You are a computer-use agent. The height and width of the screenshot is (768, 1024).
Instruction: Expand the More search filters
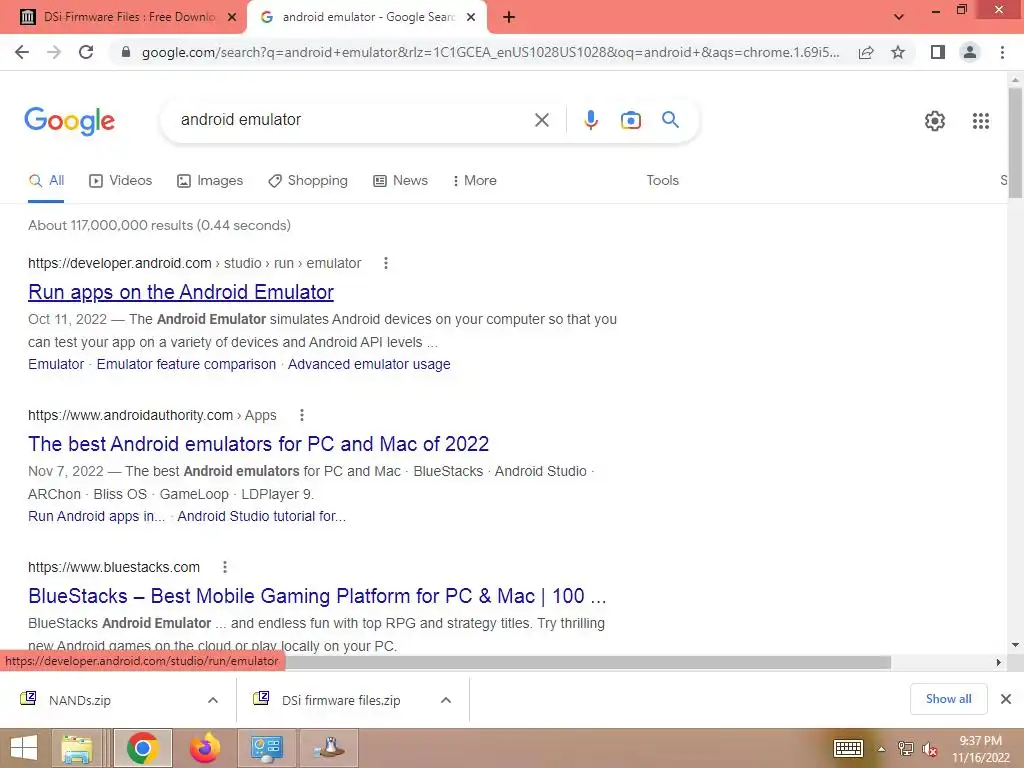click(x=475, y=181)
